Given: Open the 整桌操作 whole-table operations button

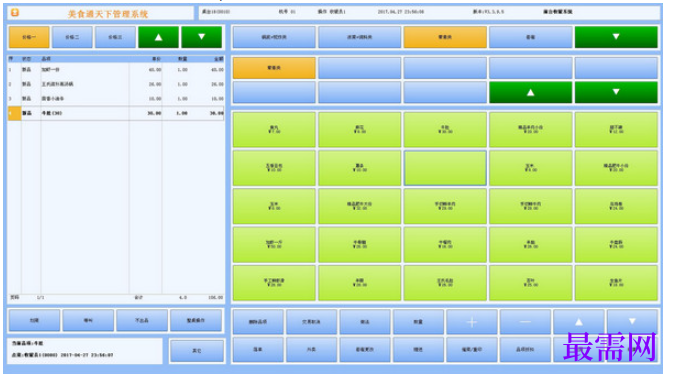Looking at the screenshot, I should click(196, 320).
